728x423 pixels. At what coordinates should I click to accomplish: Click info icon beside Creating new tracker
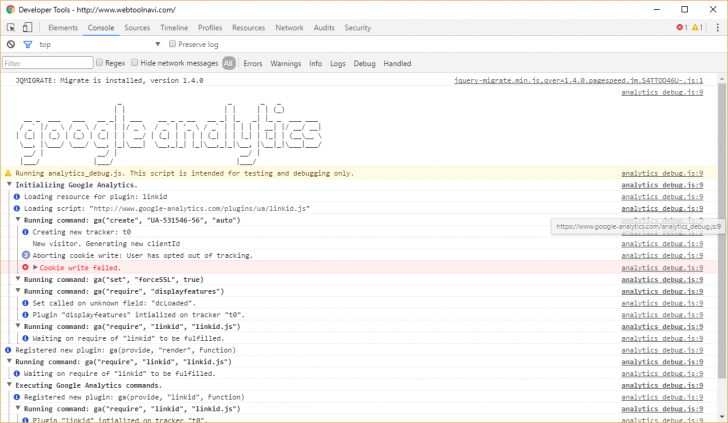[26, 232]
